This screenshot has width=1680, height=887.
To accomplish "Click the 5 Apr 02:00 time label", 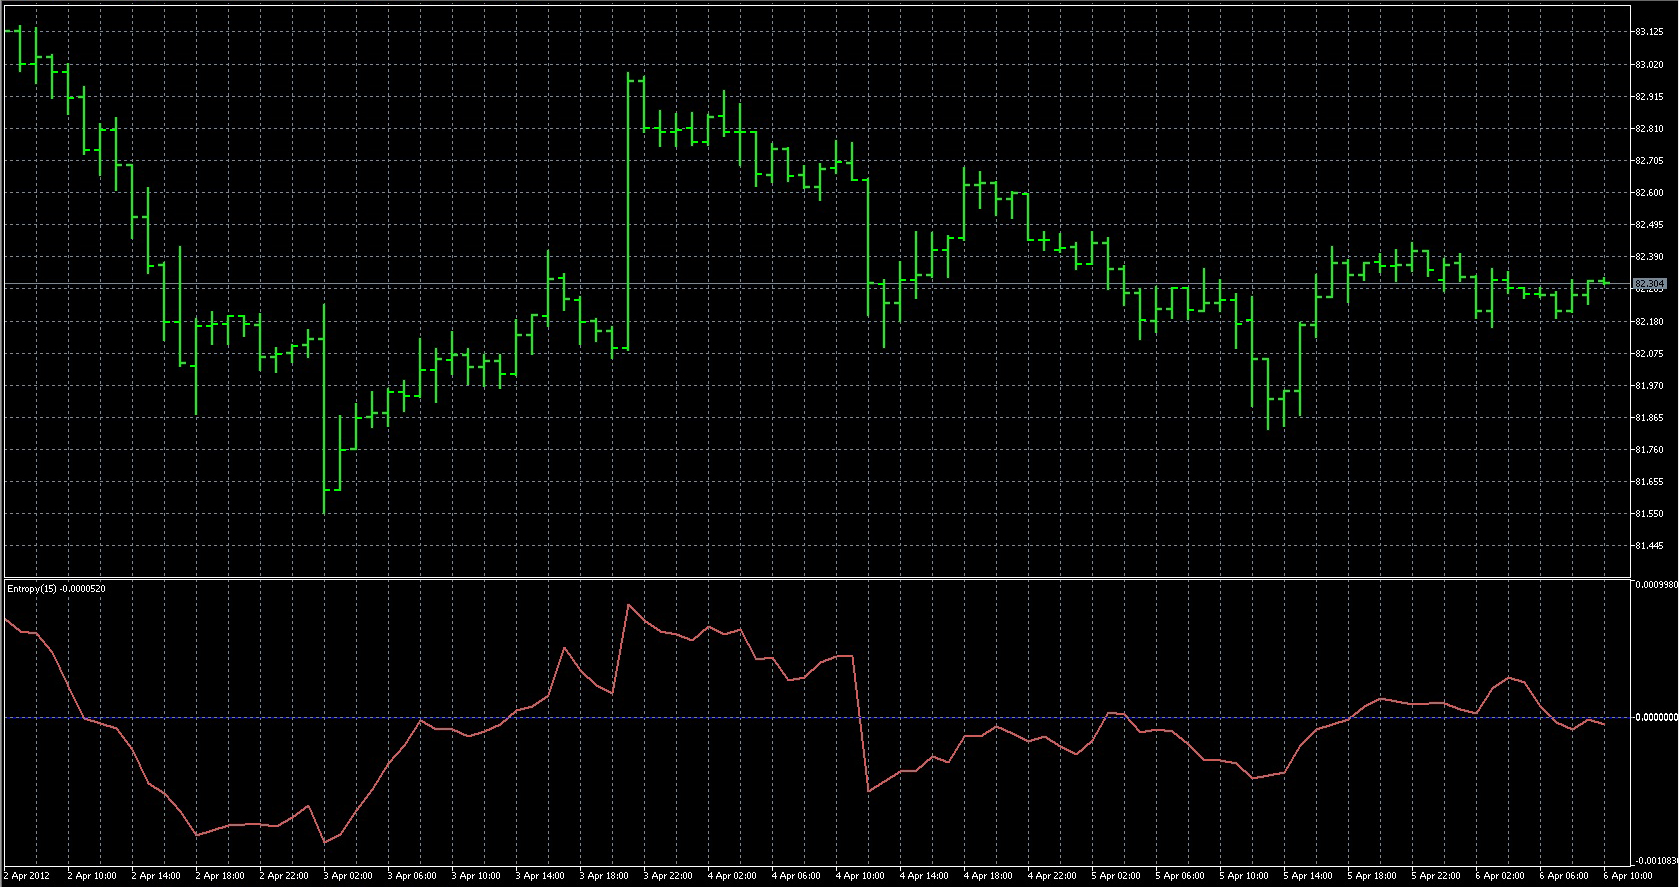I will click(x=1116, y=876).
